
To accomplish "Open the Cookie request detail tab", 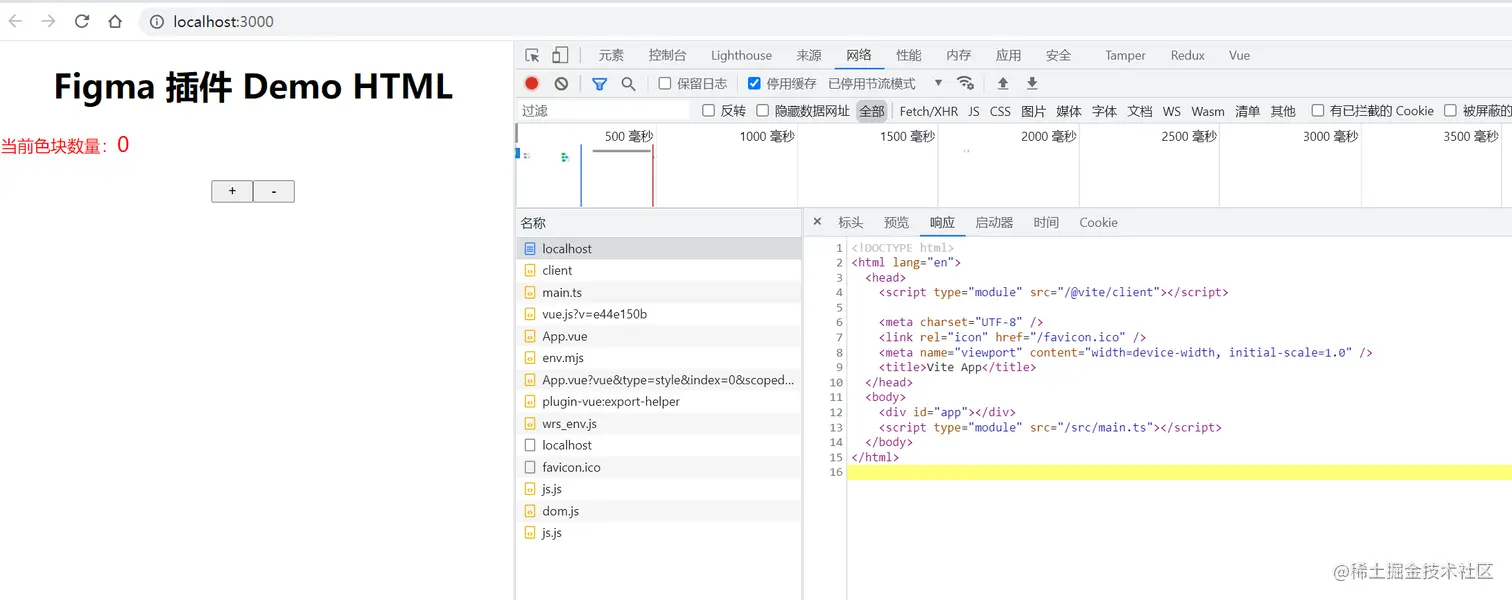I will (1098, 222).
